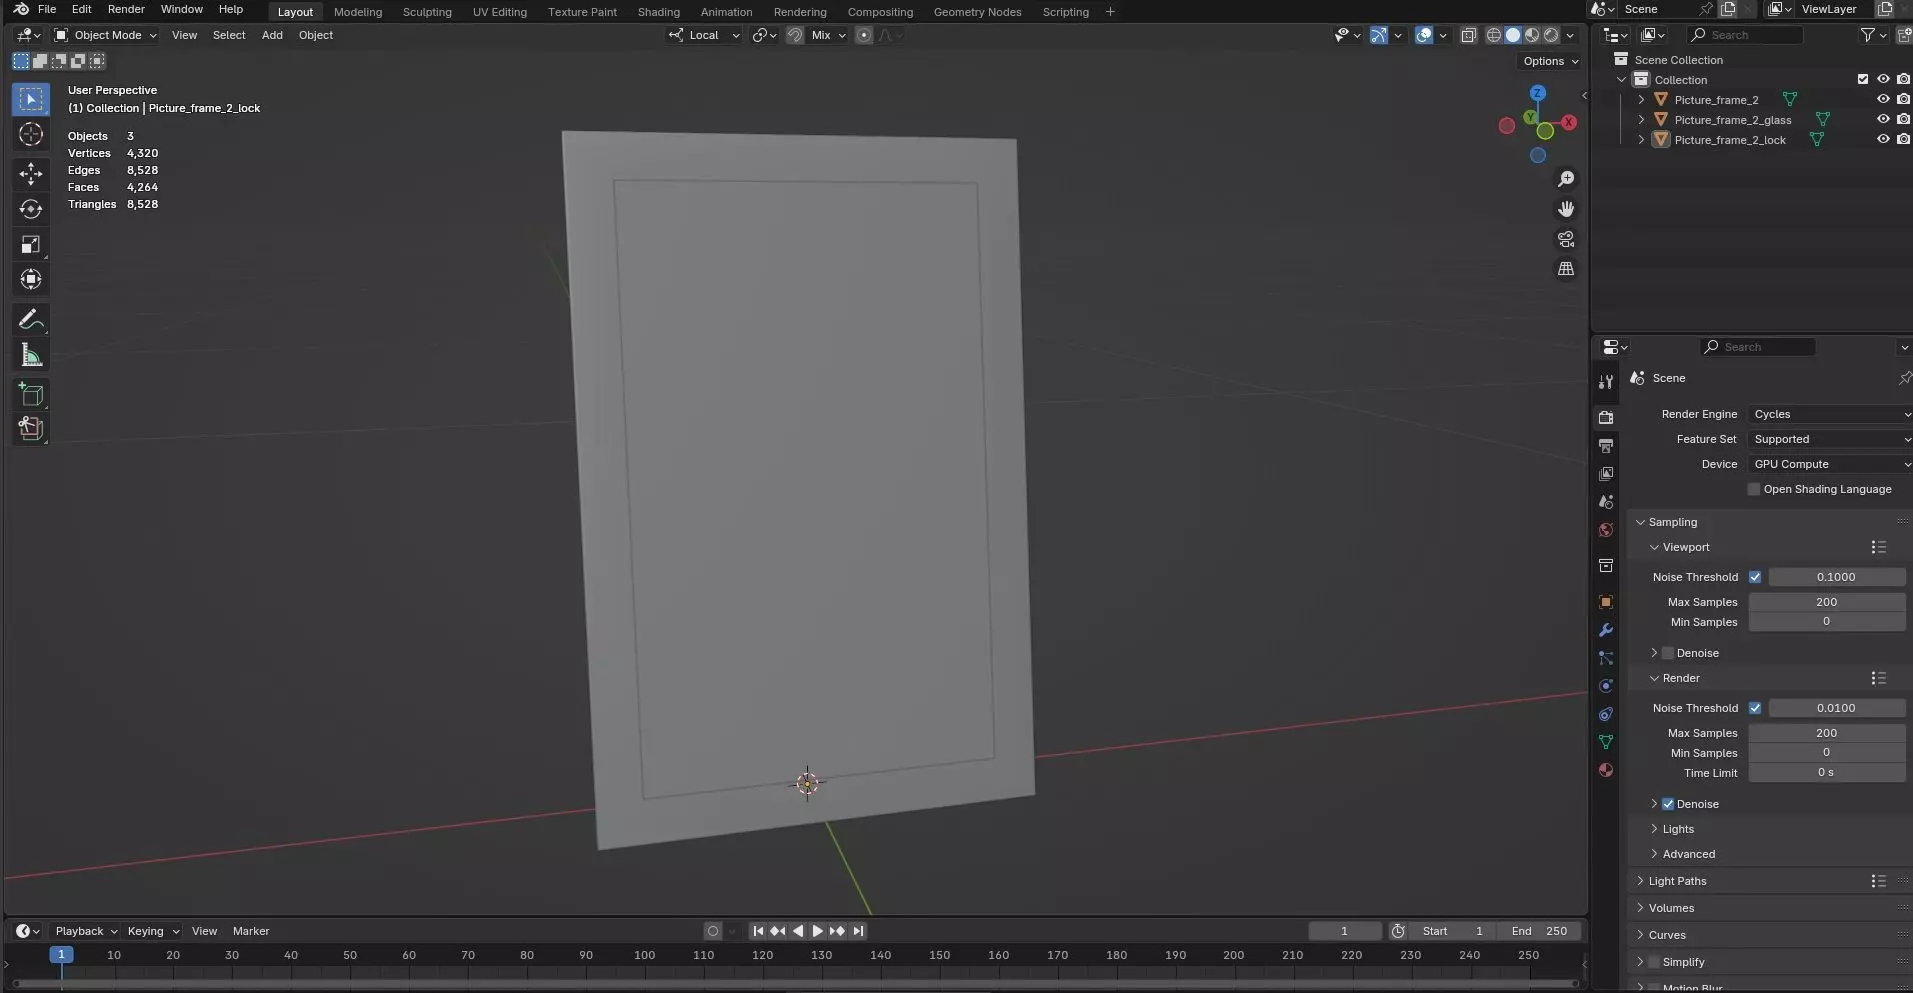The image size is (1913, 993).
Task: Click the Render Time Limit field
Action: point(1826,772)
